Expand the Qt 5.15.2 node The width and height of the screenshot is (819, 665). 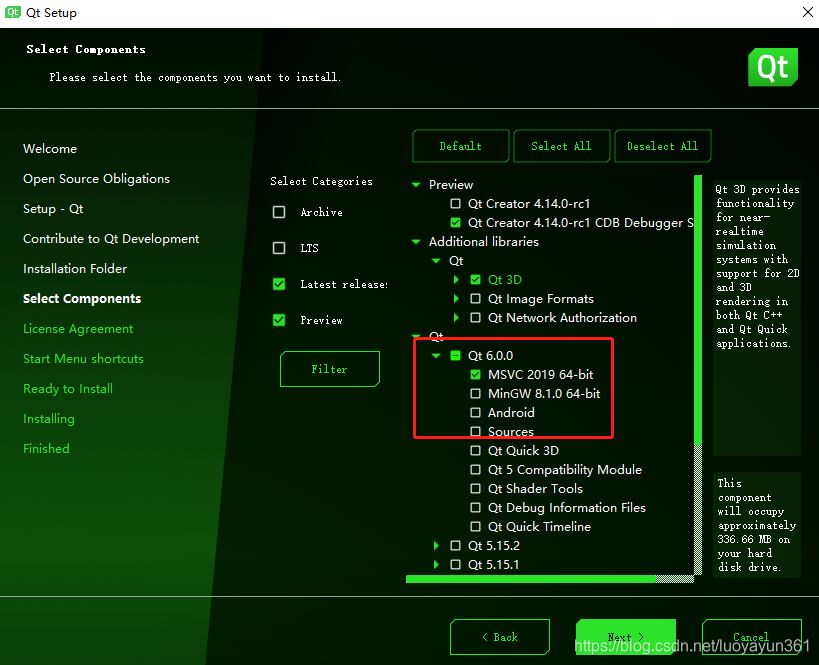436,545
